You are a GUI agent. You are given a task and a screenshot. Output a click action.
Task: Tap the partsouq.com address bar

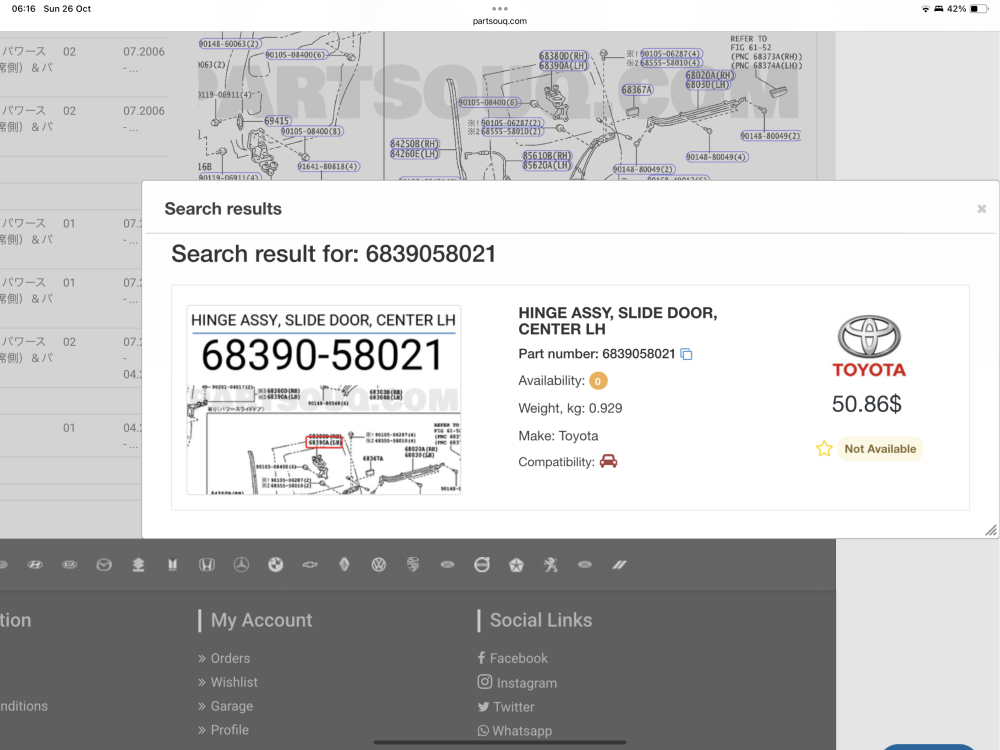click(499, 21)
